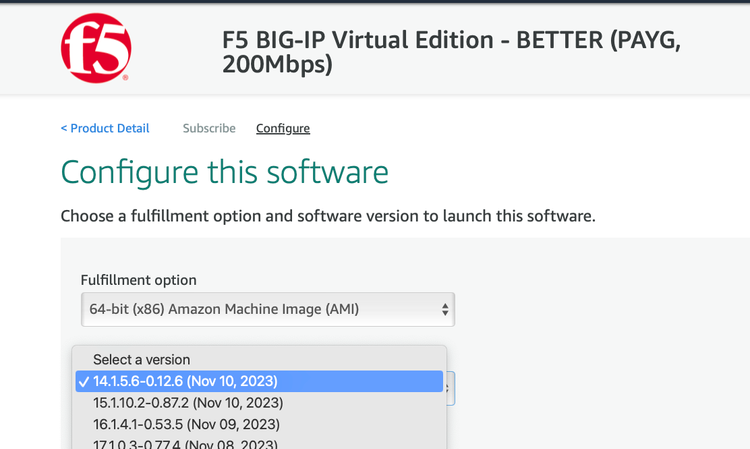
Task: Click the 'Choose a fulfillment option' description text
Action: [x=328, y=216]
